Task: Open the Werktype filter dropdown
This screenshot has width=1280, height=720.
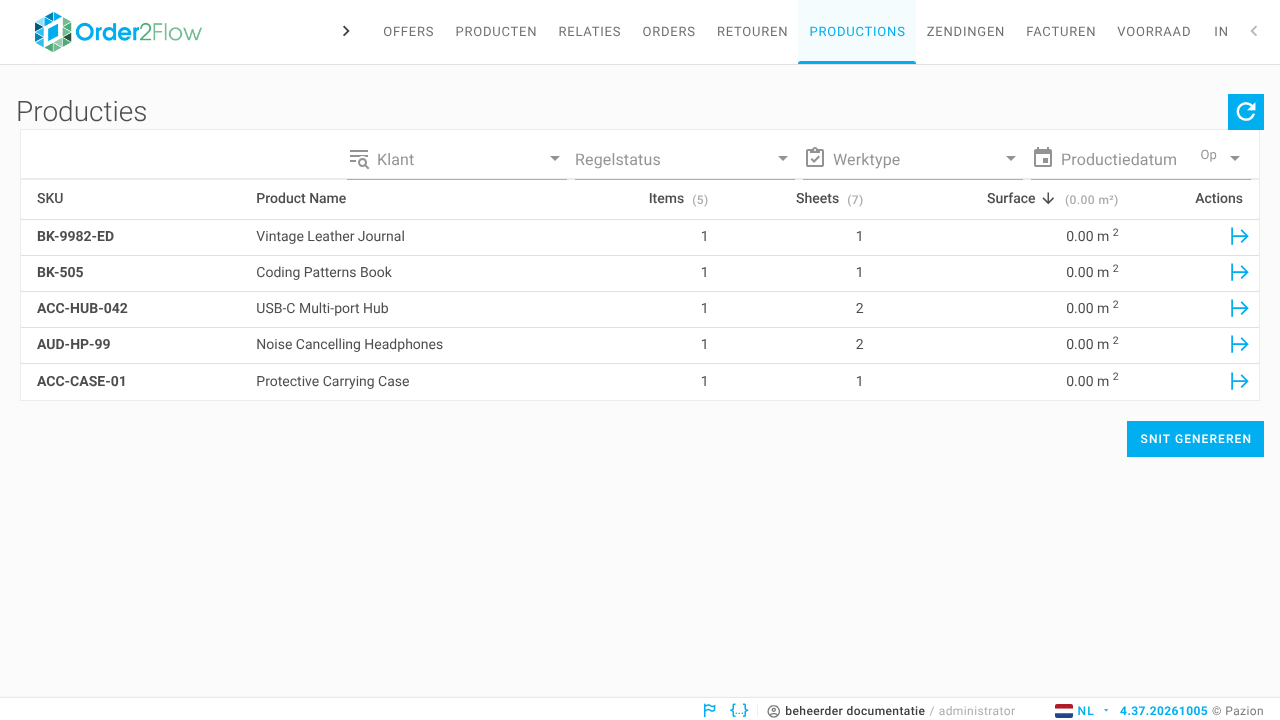Action: point(913,159)
